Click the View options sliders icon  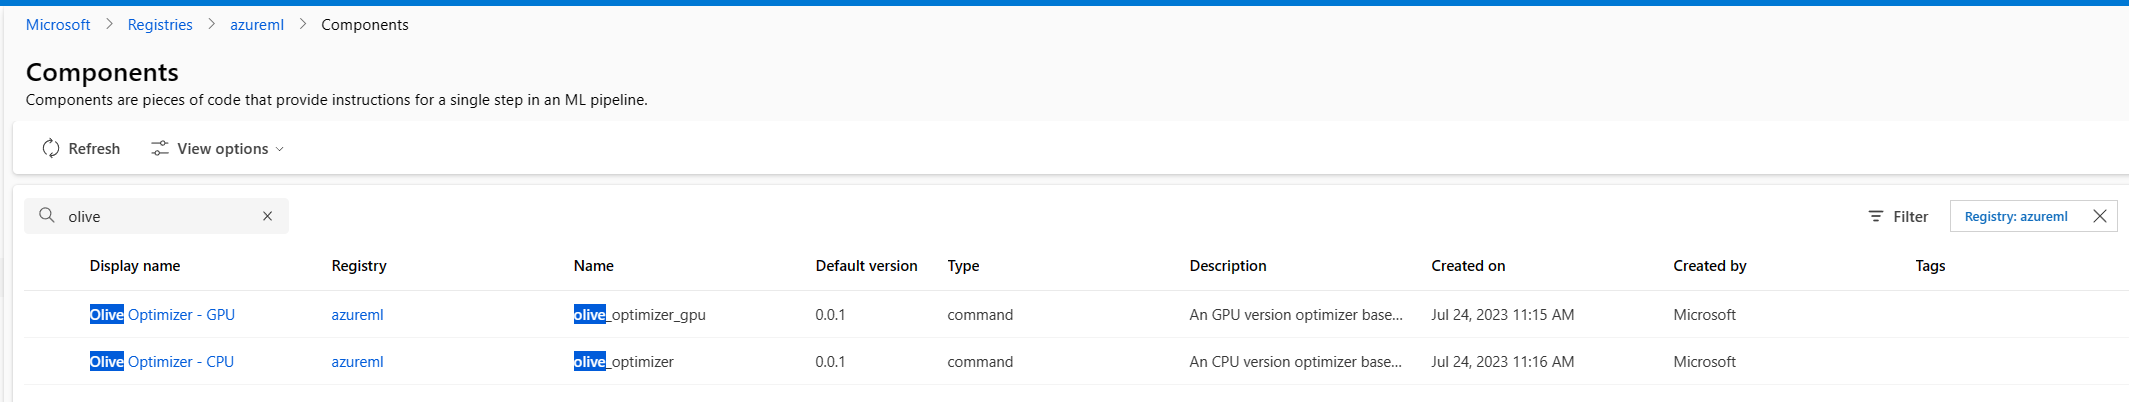click(160, 149)
